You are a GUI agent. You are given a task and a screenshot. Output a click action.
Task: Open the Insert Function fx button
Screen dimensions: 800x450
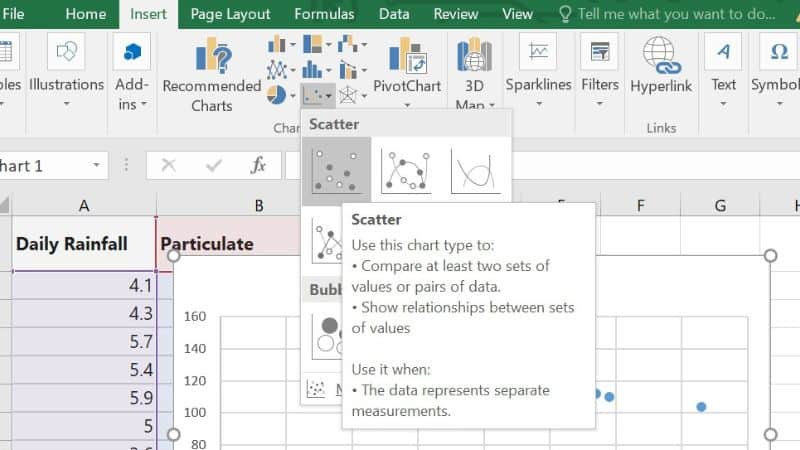pyautogui.click(x=258, y=165)
